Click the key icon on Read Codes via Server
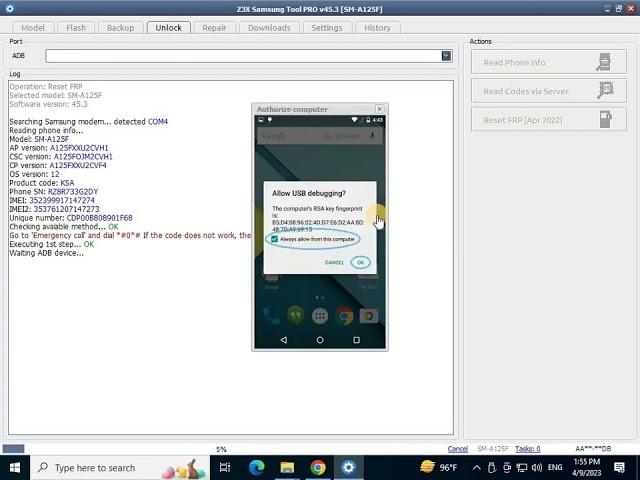 click(605, 90)
